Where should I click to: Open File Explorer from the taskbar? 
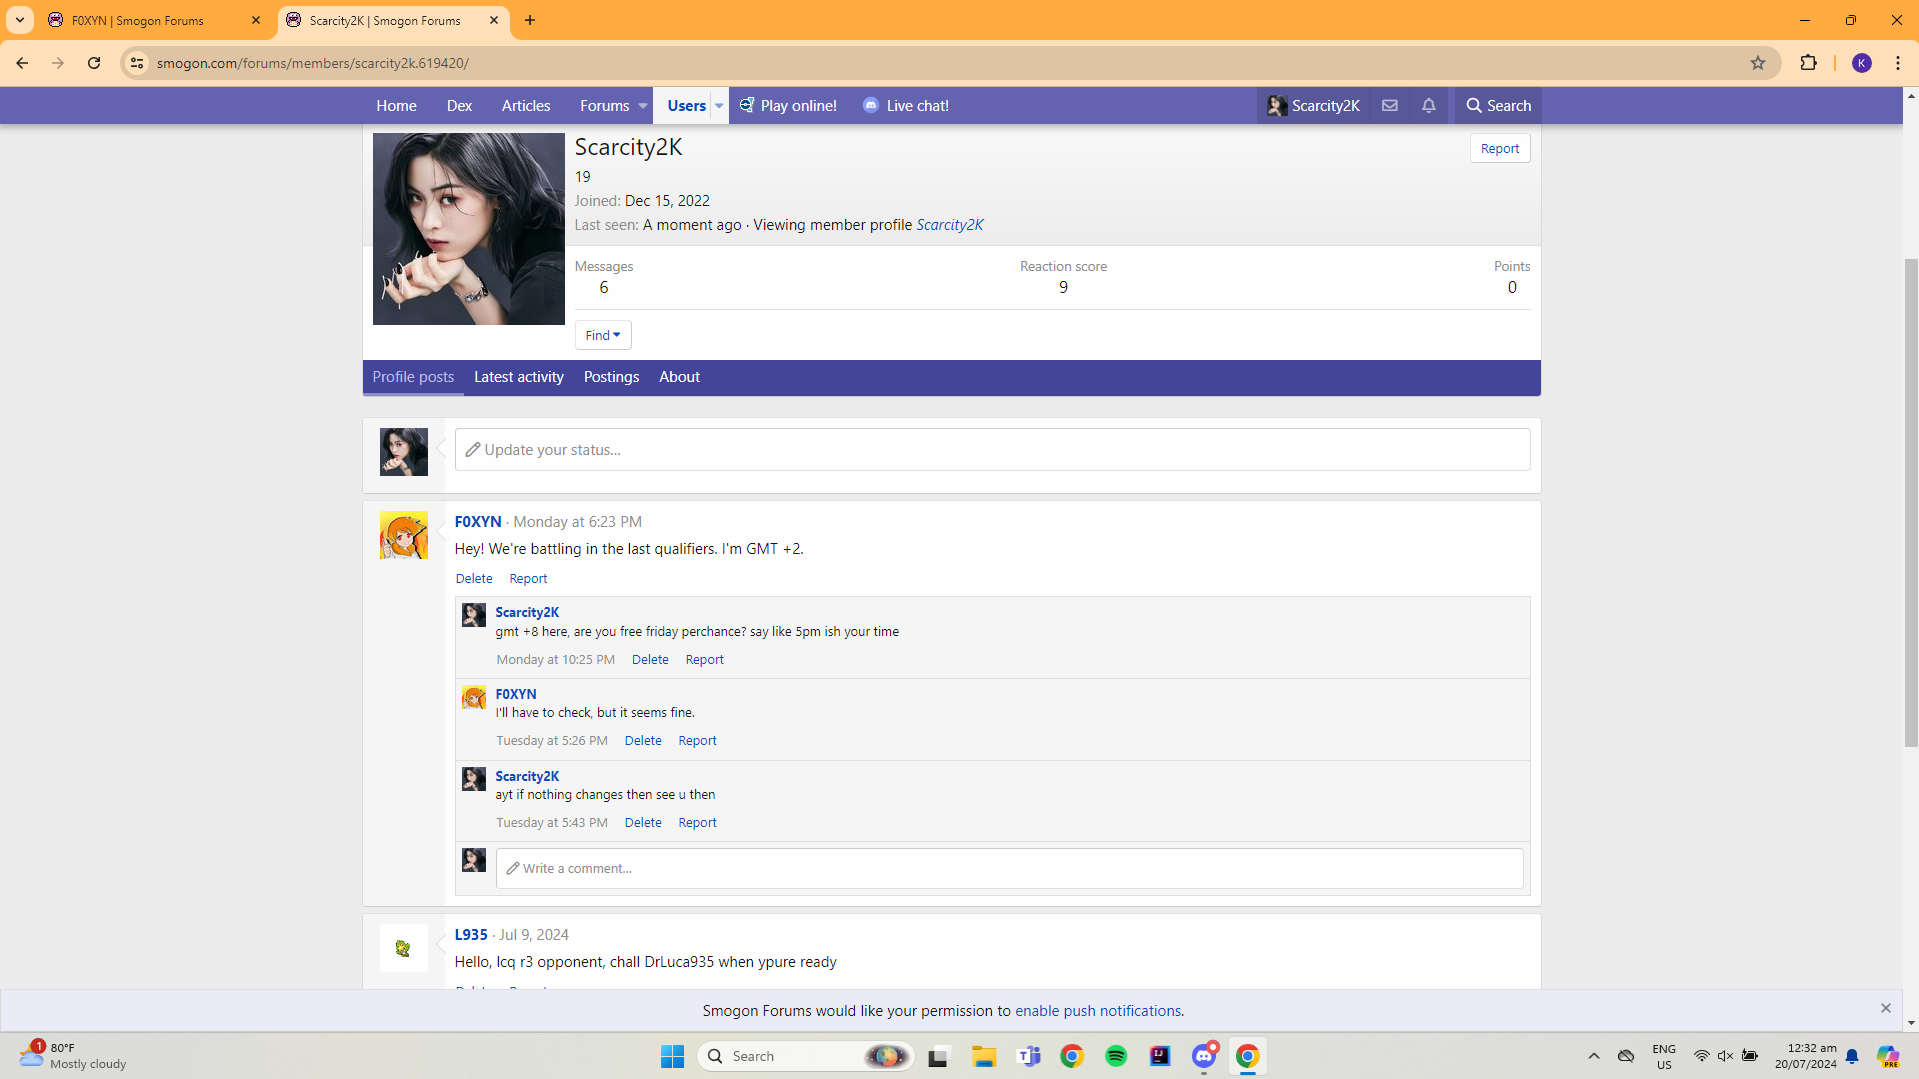pyautogui.click(x=983, y=1056)
